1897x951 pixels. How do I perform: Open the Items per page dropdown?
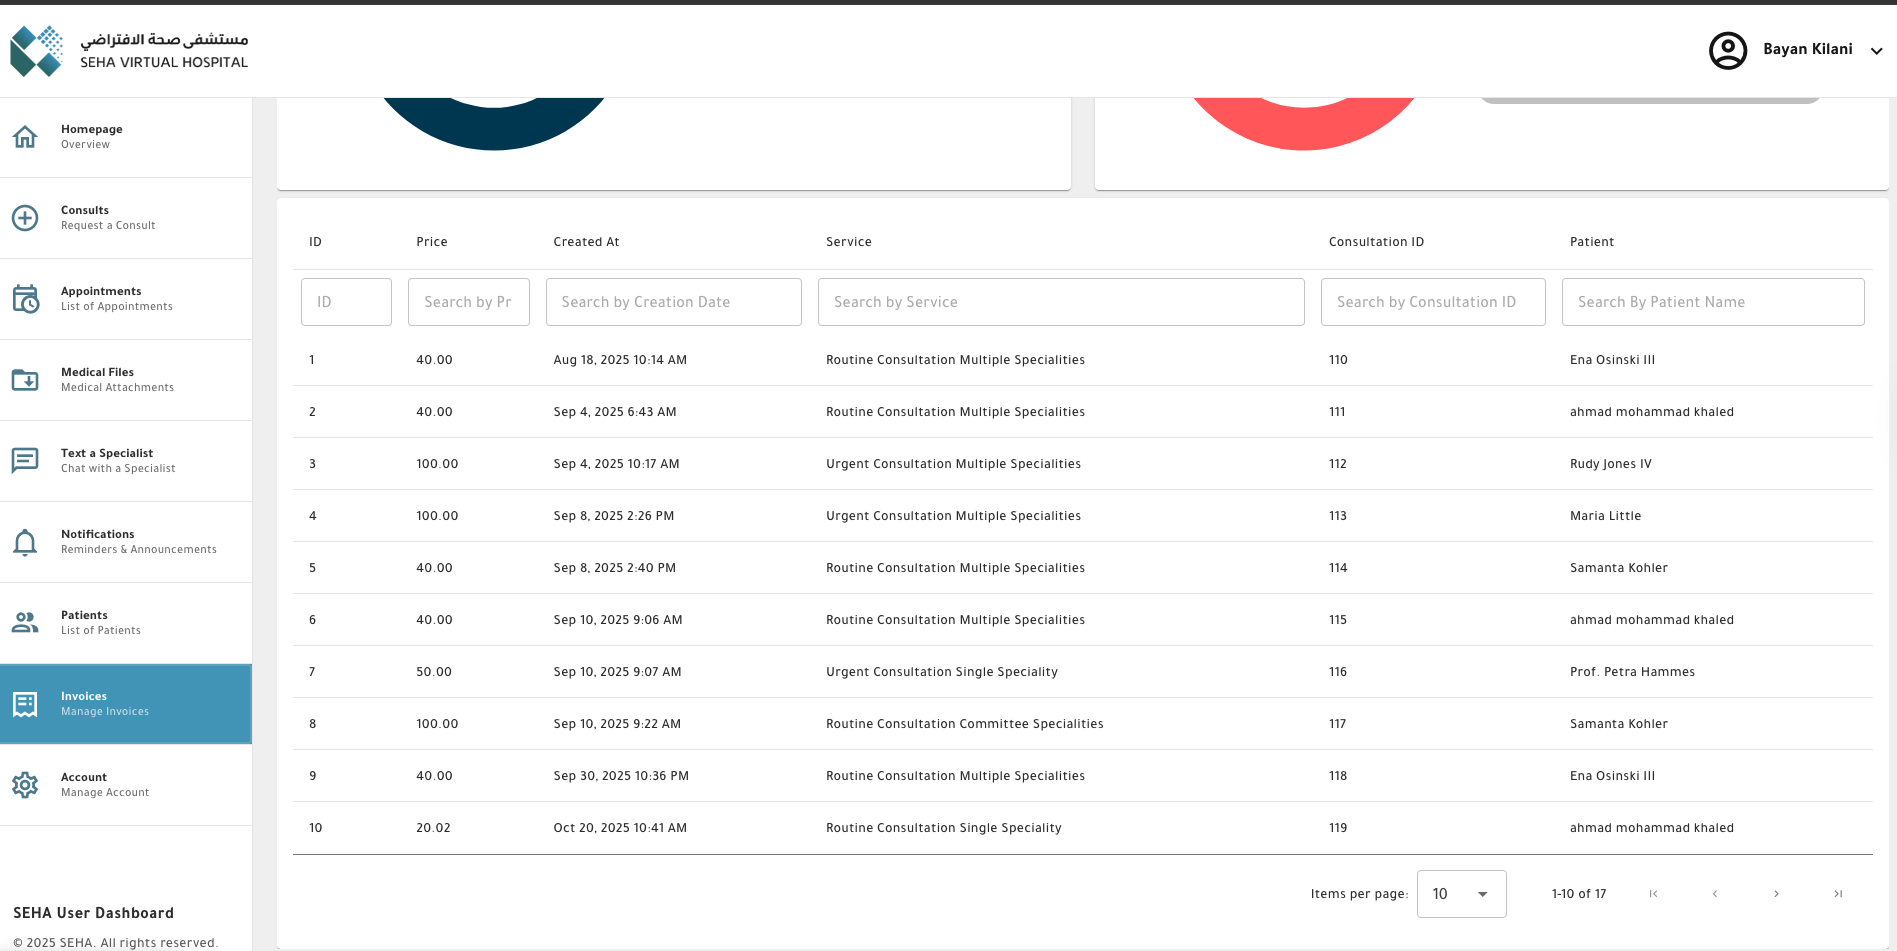pos(1460,894)
